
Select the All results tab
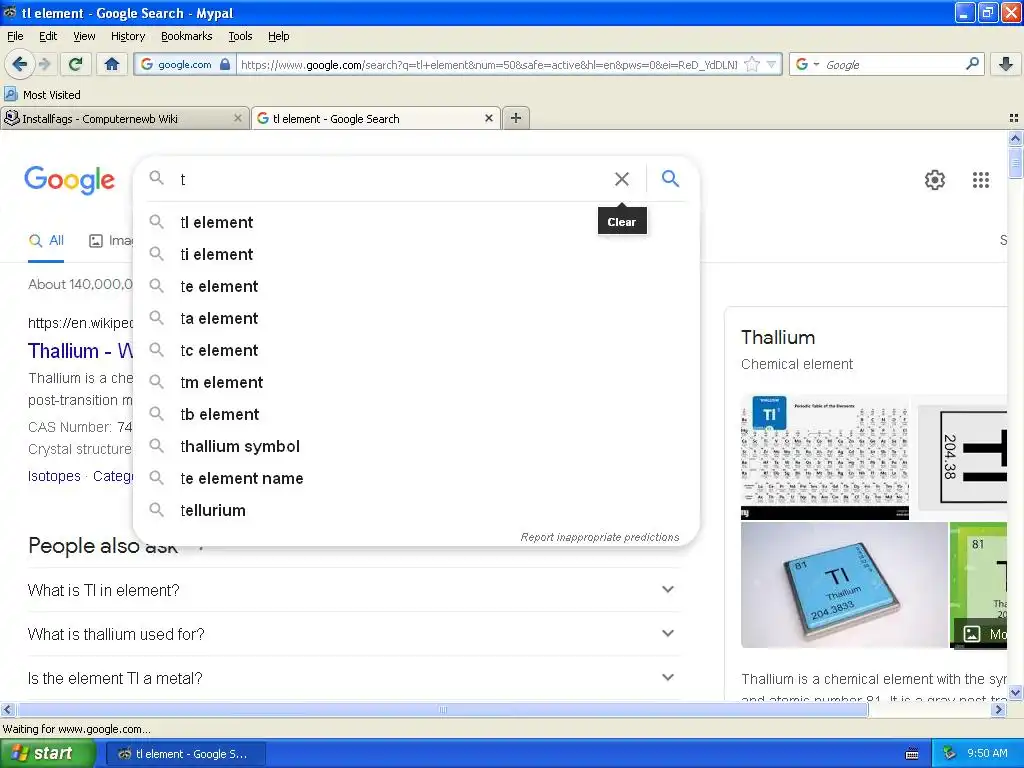coord(46,240)
